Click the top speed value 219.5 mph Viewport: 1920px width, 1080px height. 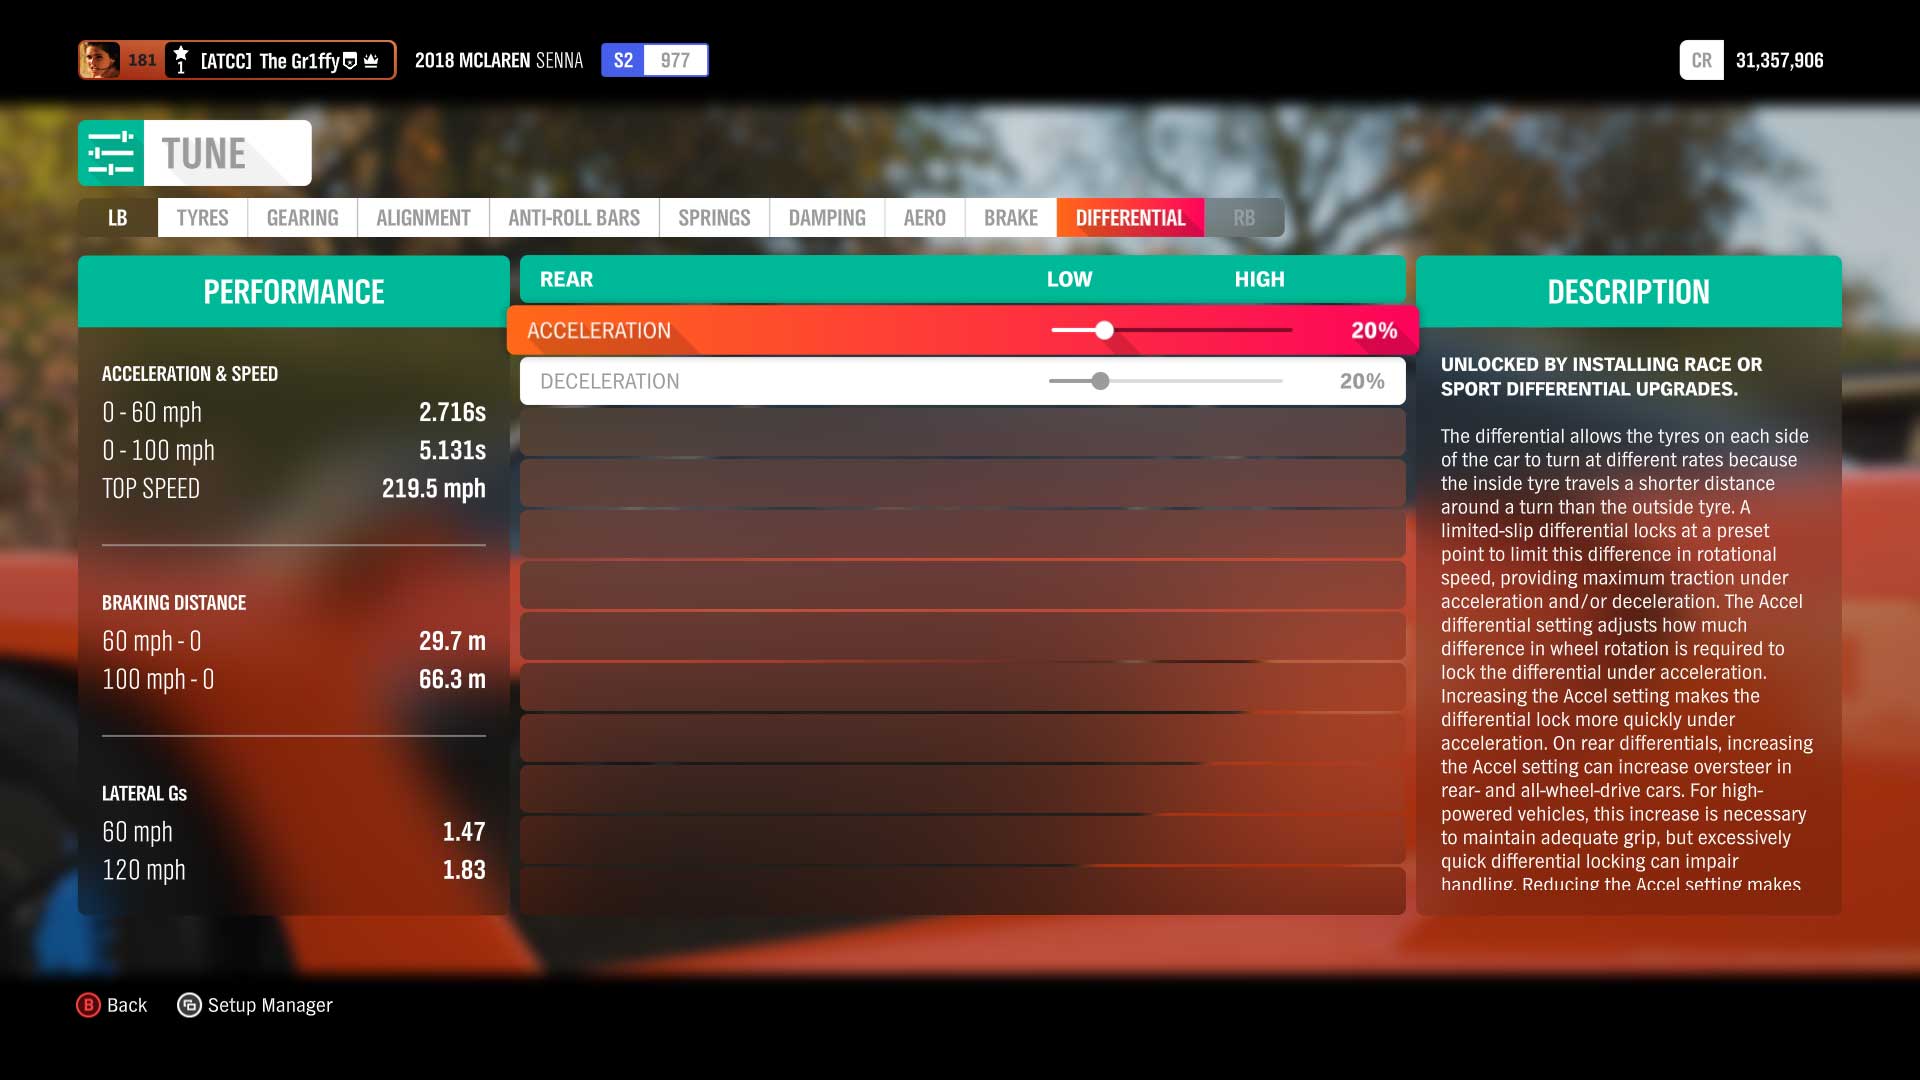click(434, 488)
